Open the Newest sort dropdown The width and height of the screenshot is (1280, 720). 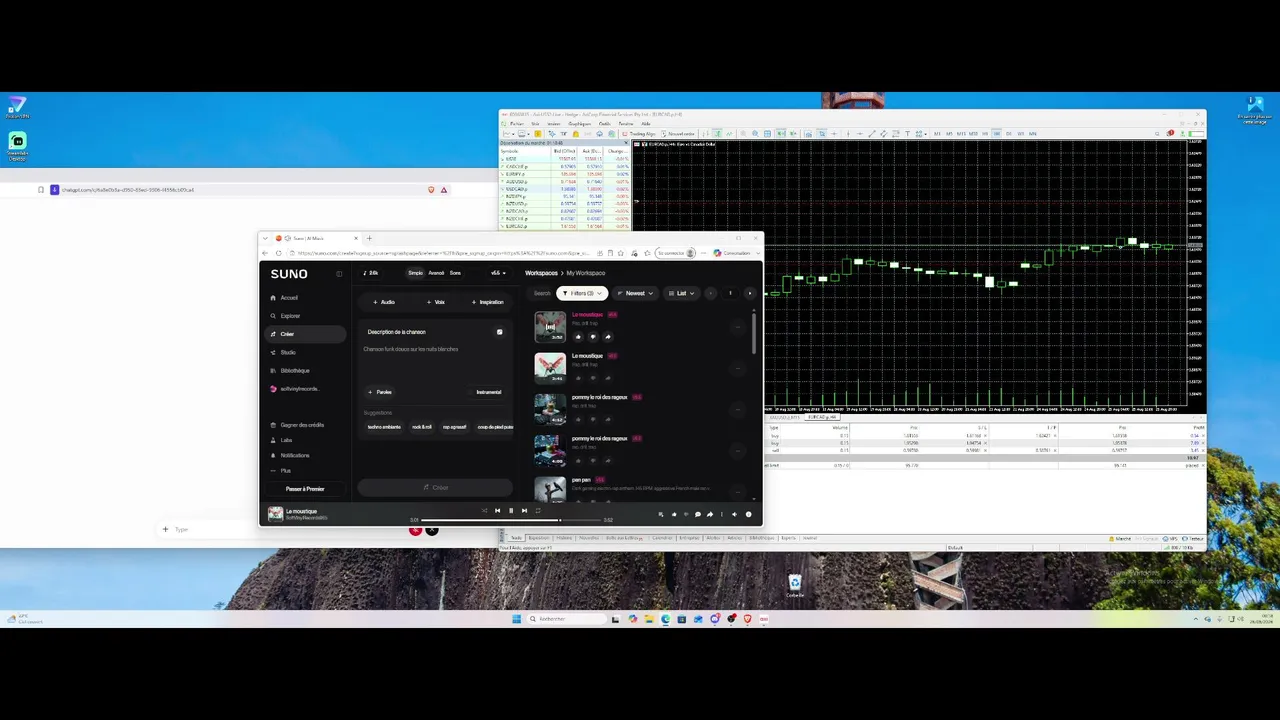635,293
